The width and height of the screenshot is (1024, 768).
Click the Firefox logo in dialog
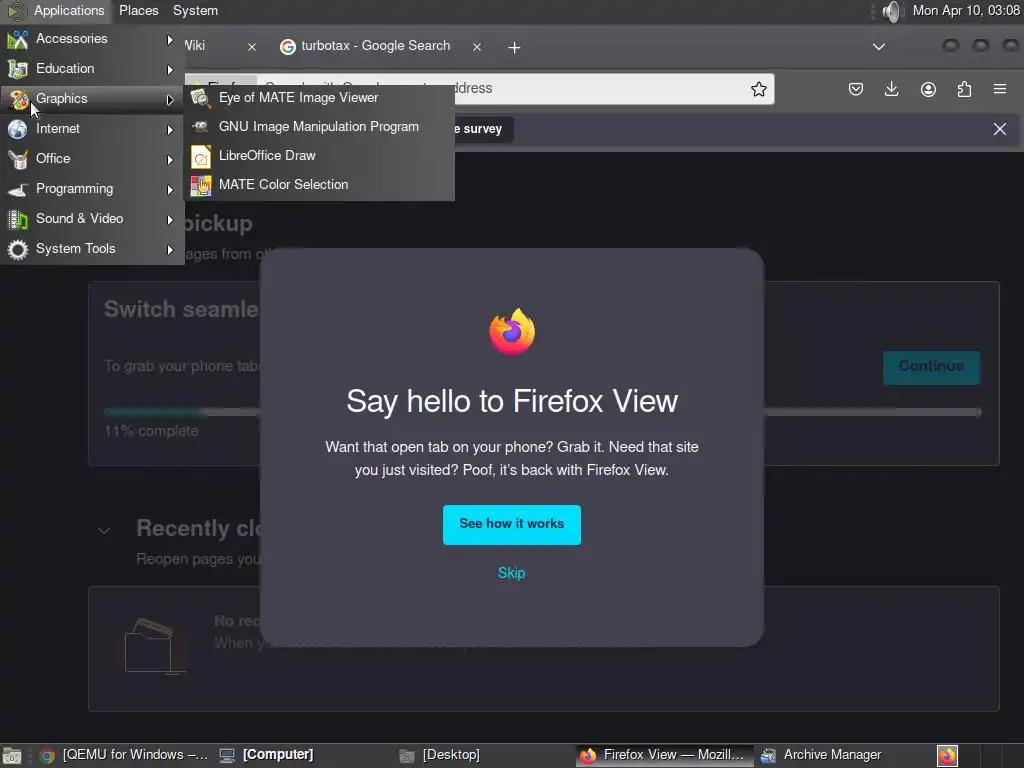pyautogui.click(x=512, y=332)
